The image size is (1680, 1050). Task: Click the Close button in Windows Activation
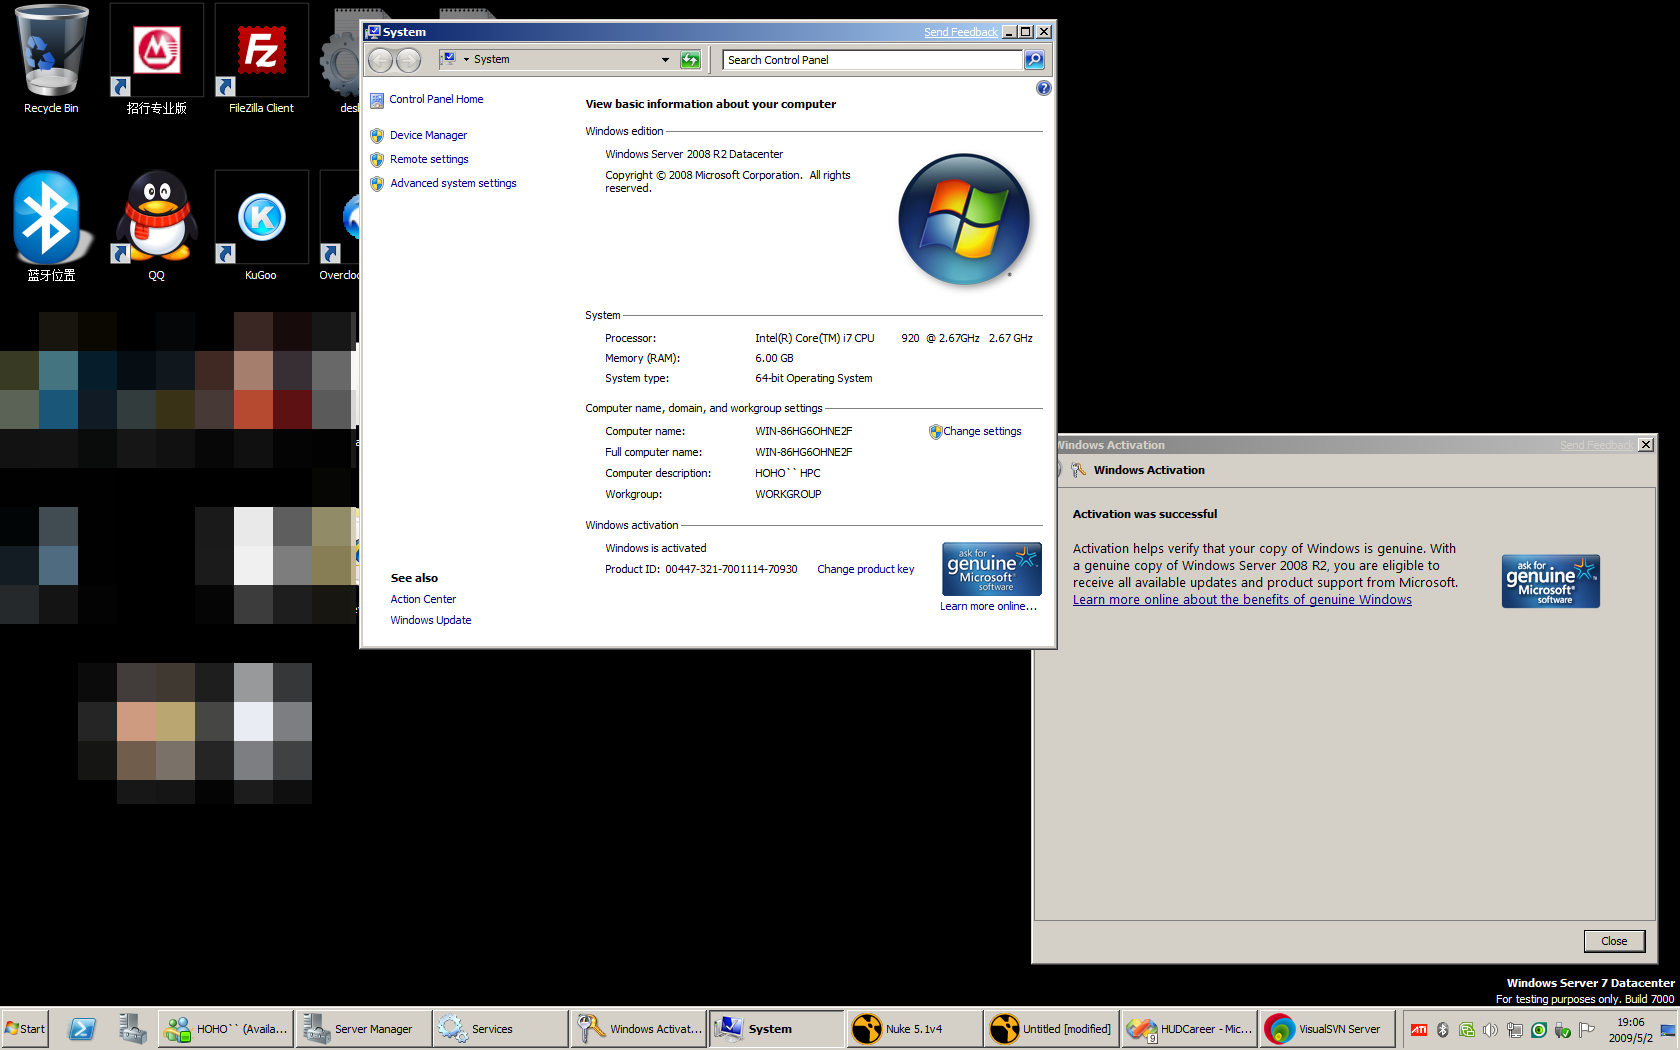click(x=1614, y=941)
